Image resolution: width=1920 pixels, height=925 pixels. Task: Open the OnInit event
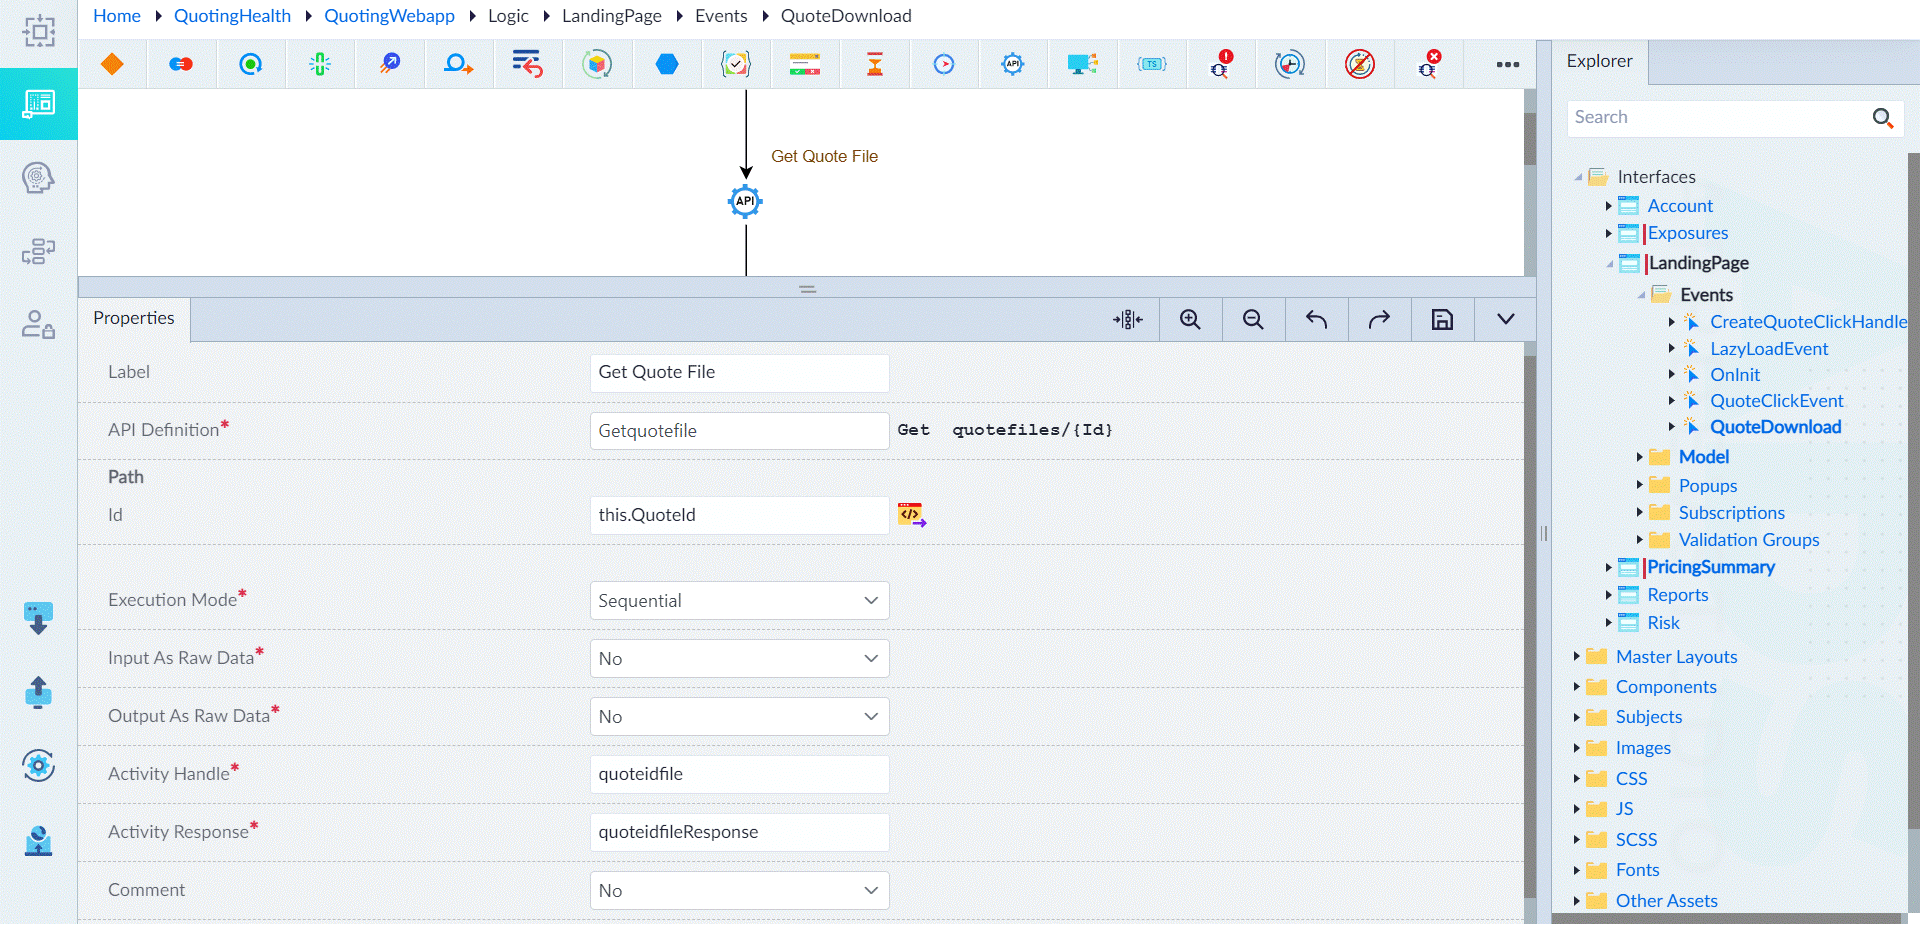tap(1735, 375)
